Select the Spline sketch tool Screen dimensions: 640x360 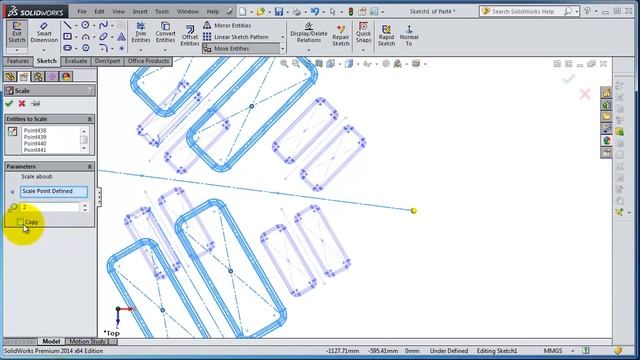103,25
